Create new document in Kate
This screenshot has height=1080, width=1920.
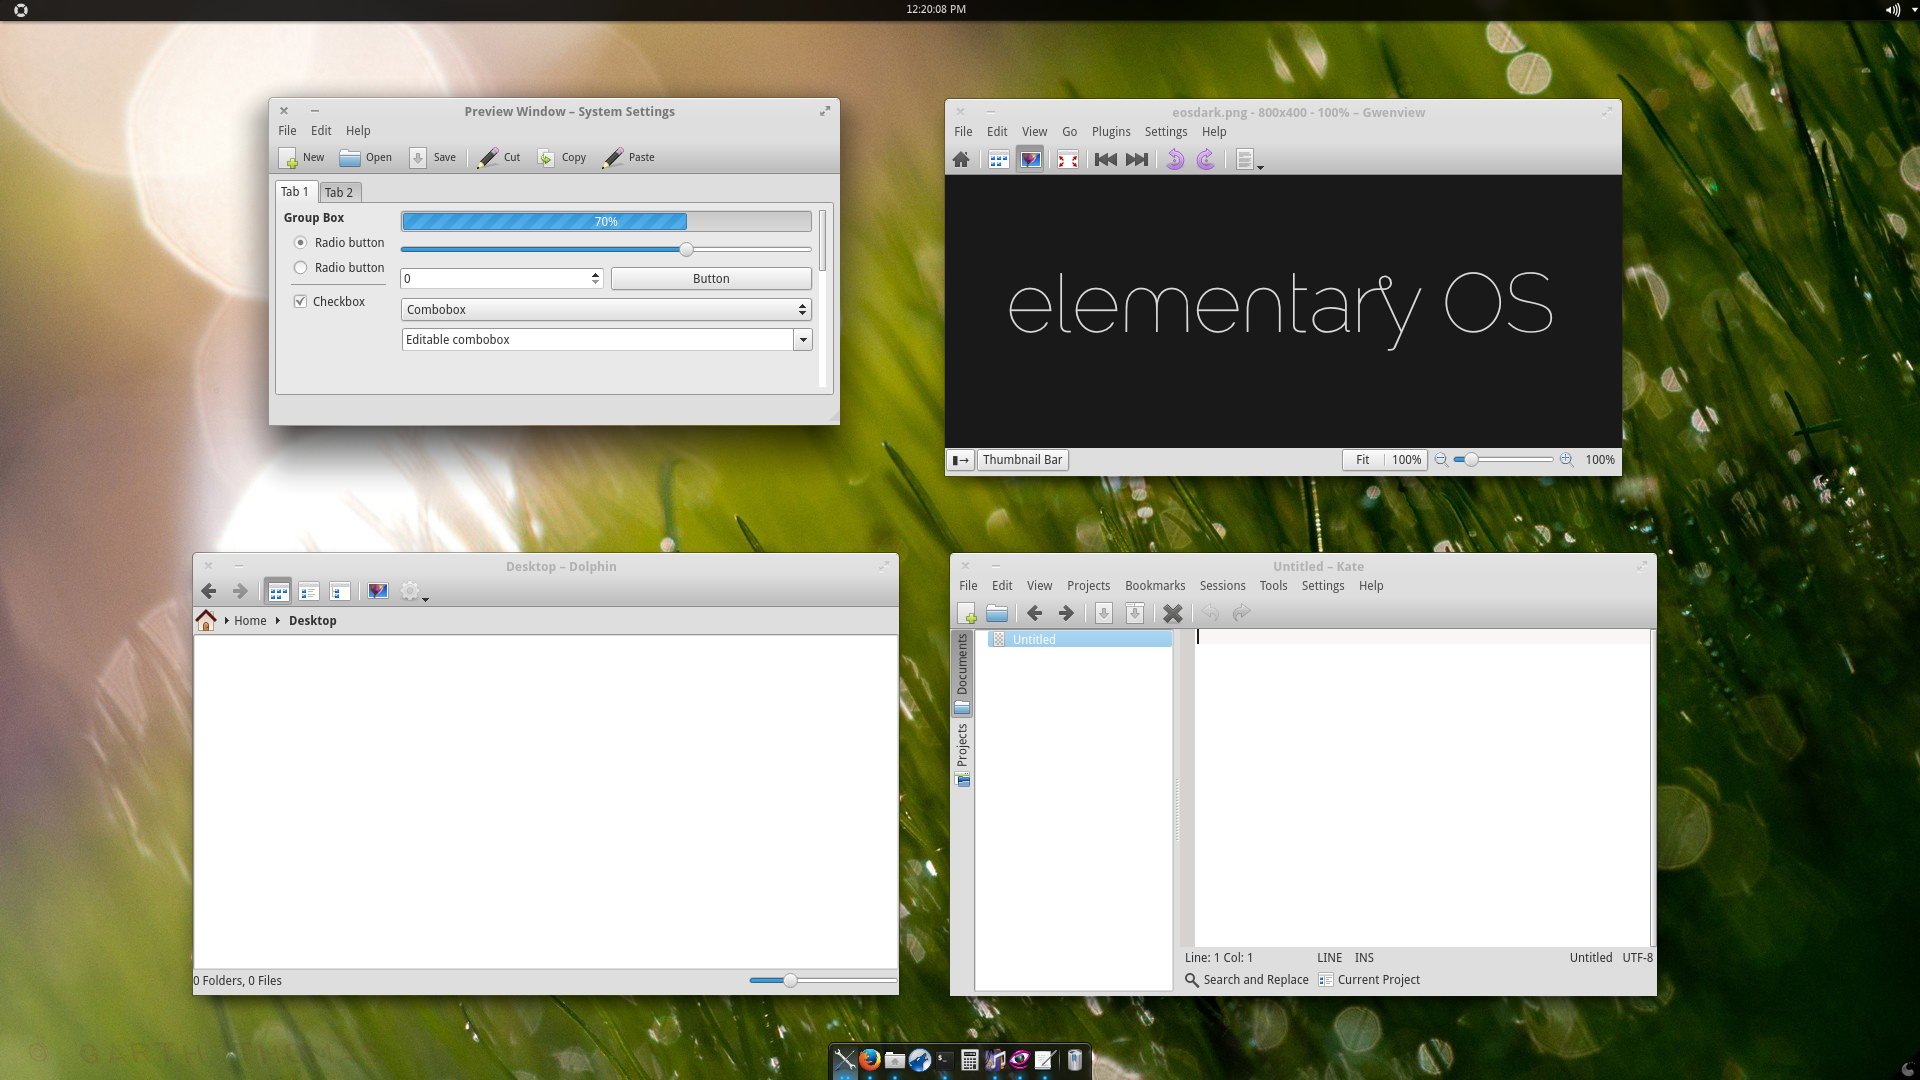click(966, 613)
